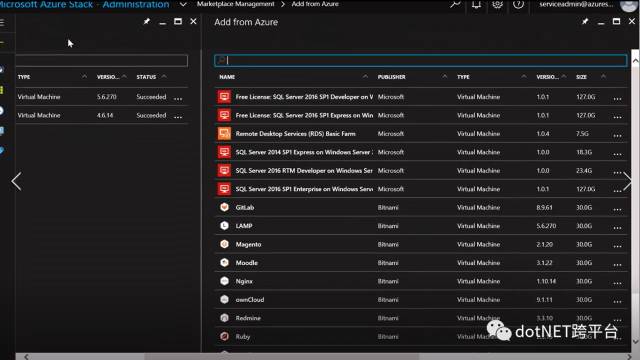
Task: Click SQL Server 2016 SP1 Enterprise icon
Action: pos(224,189)
